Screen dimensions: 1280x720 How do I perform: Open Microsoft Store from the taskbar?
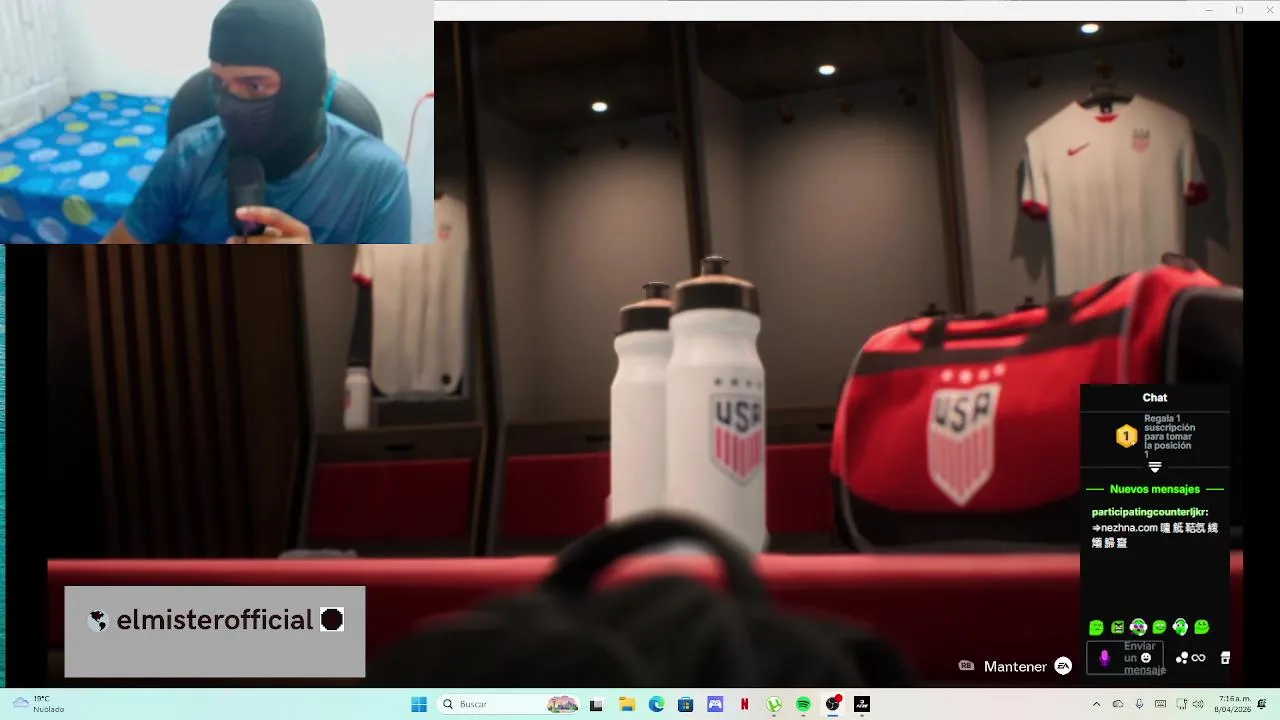tap(685, 704)
